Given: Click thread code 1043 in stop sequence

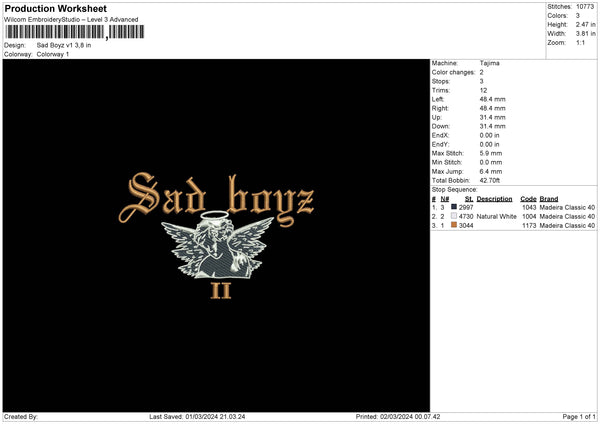Looking at the screenshot, I should tap(529, 207).
